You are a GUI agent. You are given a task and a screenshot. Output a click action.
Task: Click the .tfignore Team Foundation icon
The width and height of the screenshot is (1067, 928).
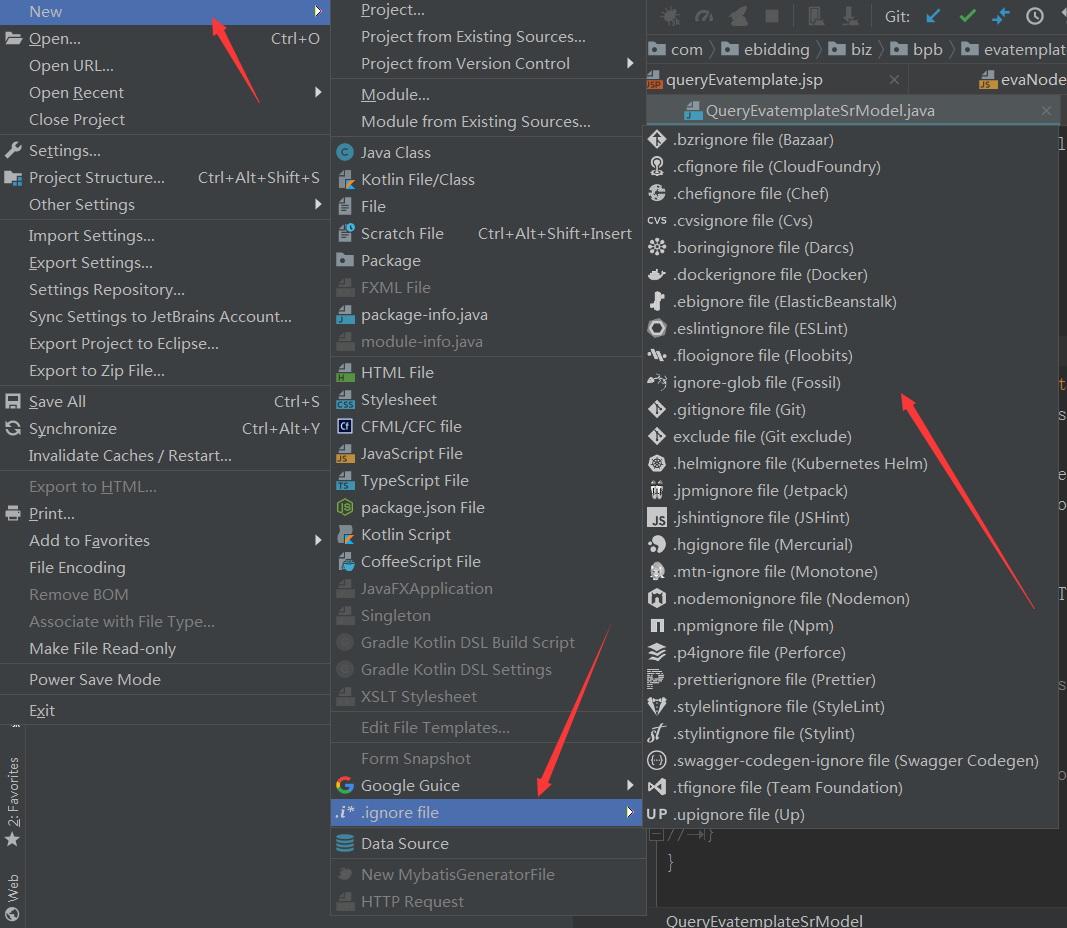(x=657, y=788)
